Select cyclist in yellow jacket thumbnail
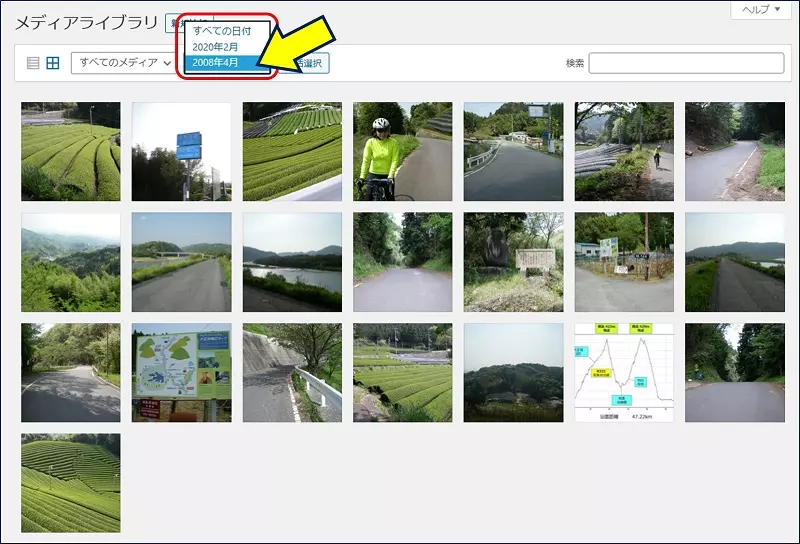Screen dimensions: 800x544 [403, 152]
